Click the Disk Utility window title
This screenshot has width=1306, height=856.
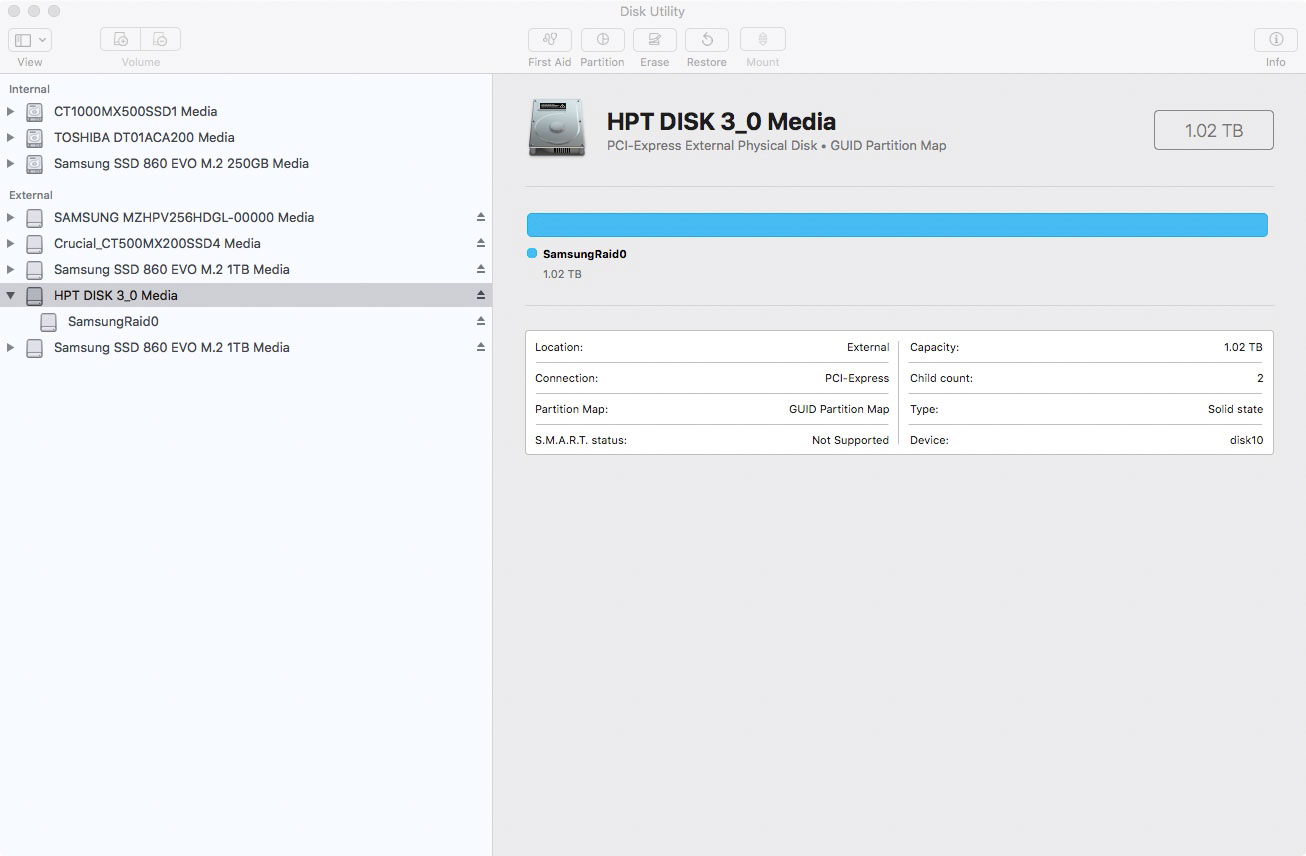(x=652, y=12)
